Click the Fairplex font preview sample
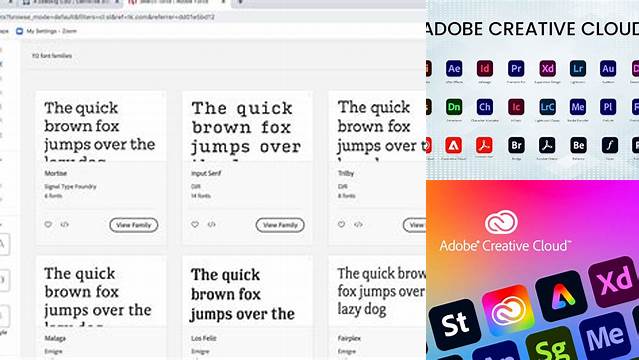Image resolution: width=639 pixels, height=360 pixels. [381, 291]
